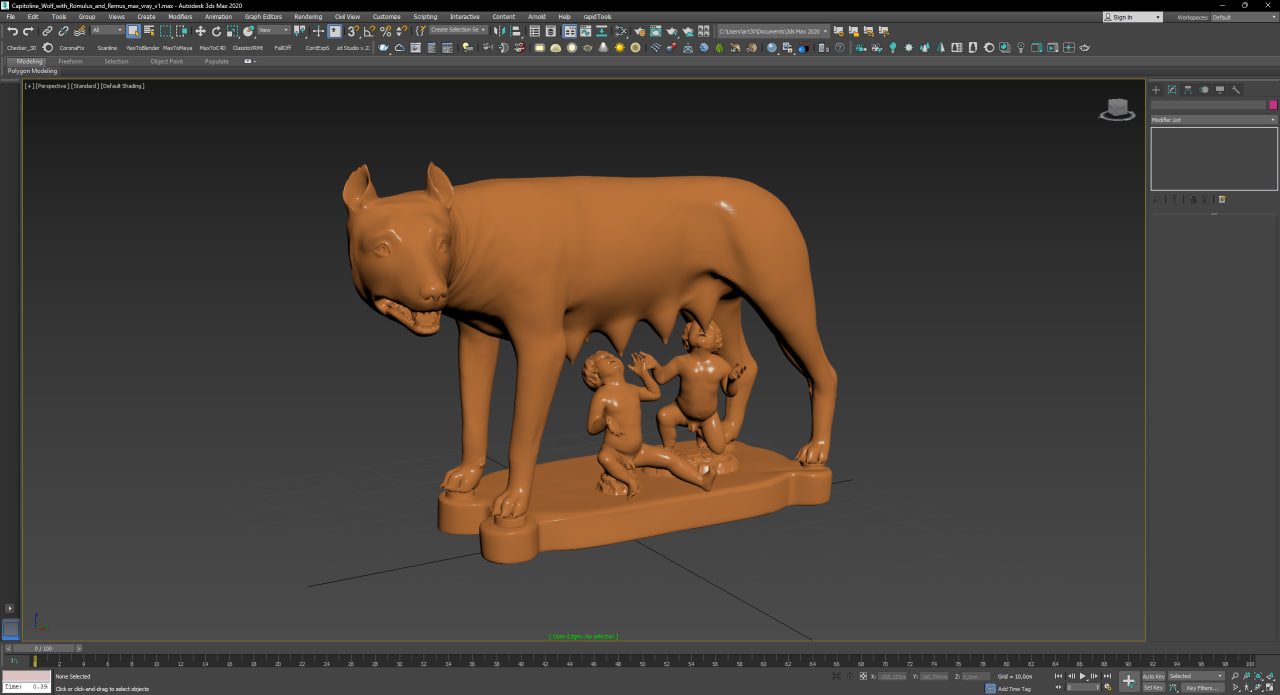This screenshot has width=1280, height=695.
Task: Open the reference coordinate system 'View' dropdown
Action: point(273,31)
